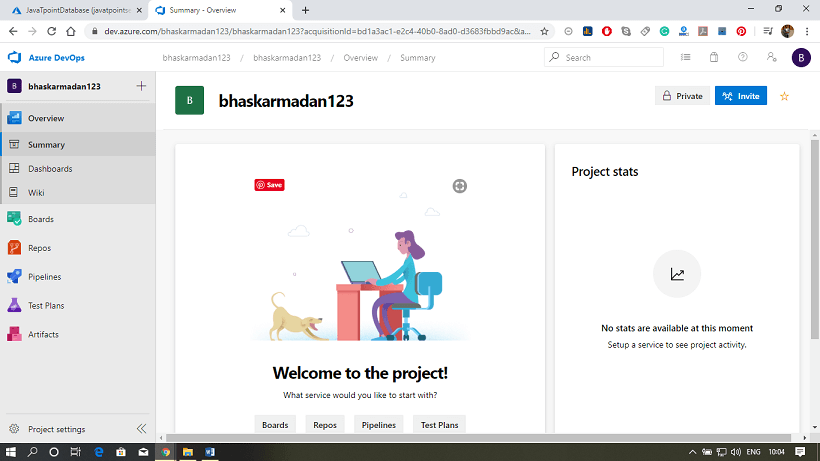Click the vertical page scrollbar
Screen dimensions: 820x461
click(x=815, y=238)
